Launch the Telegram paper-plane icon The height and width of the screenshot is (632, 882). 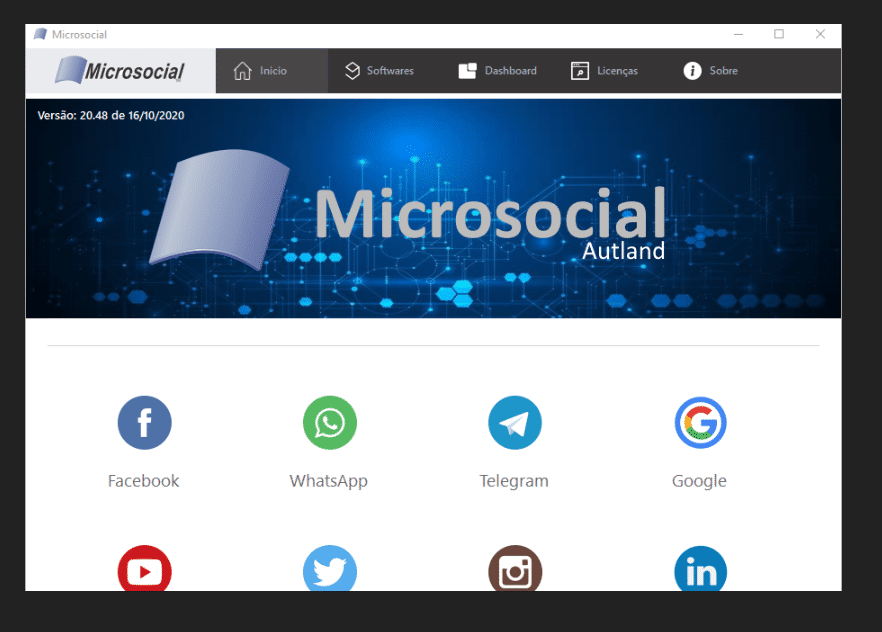(515, 423)
